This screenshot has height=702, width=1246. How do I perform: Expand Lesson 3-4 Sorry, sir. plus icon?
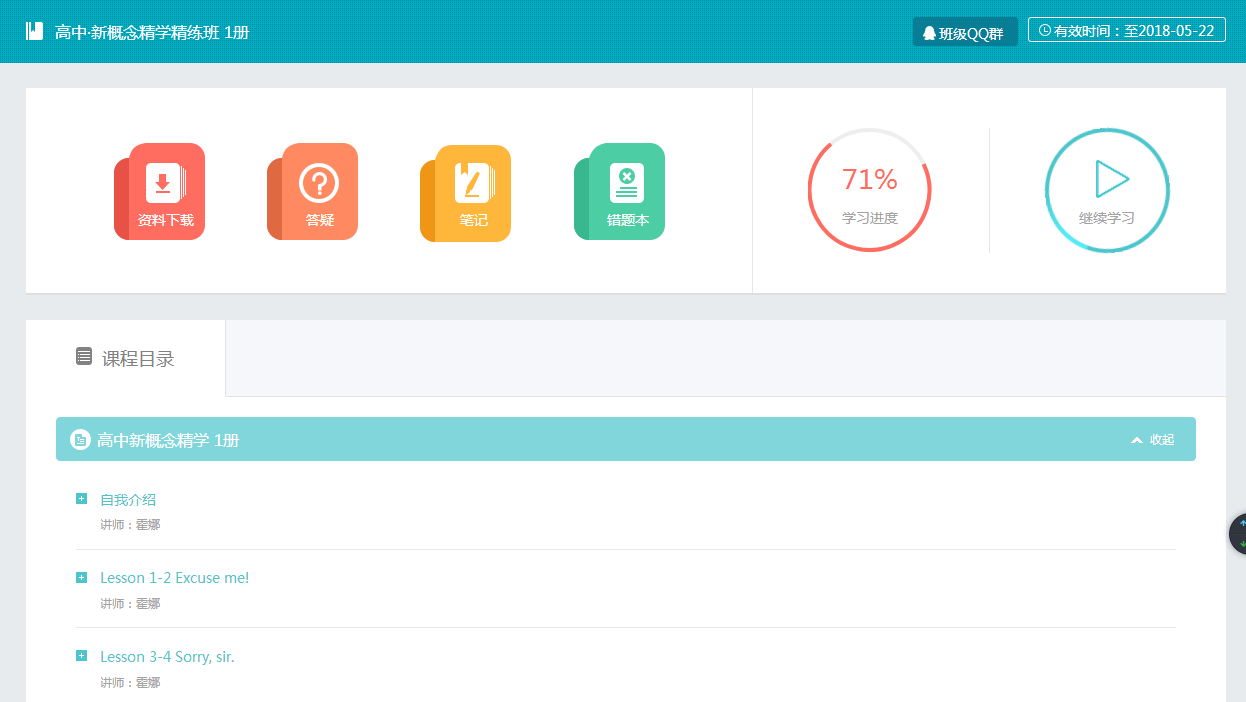(81, 656)
